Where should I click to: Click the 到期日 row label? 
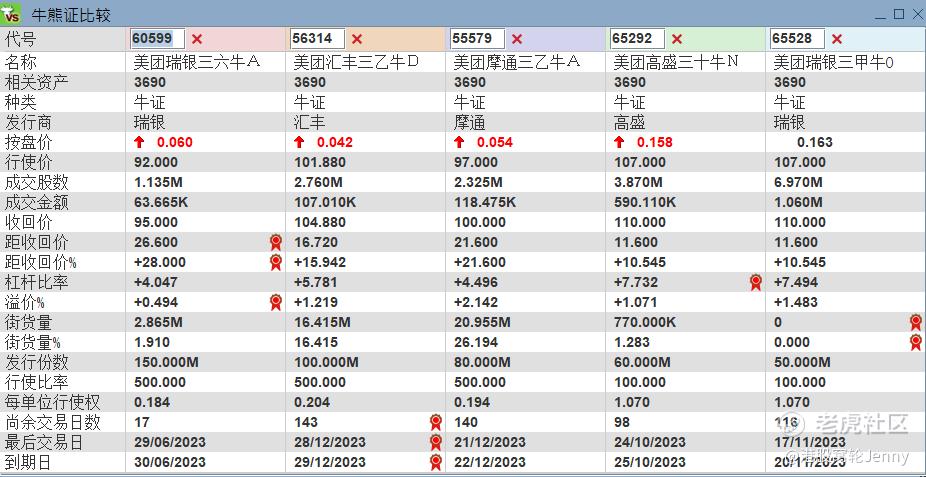(28, 462)
